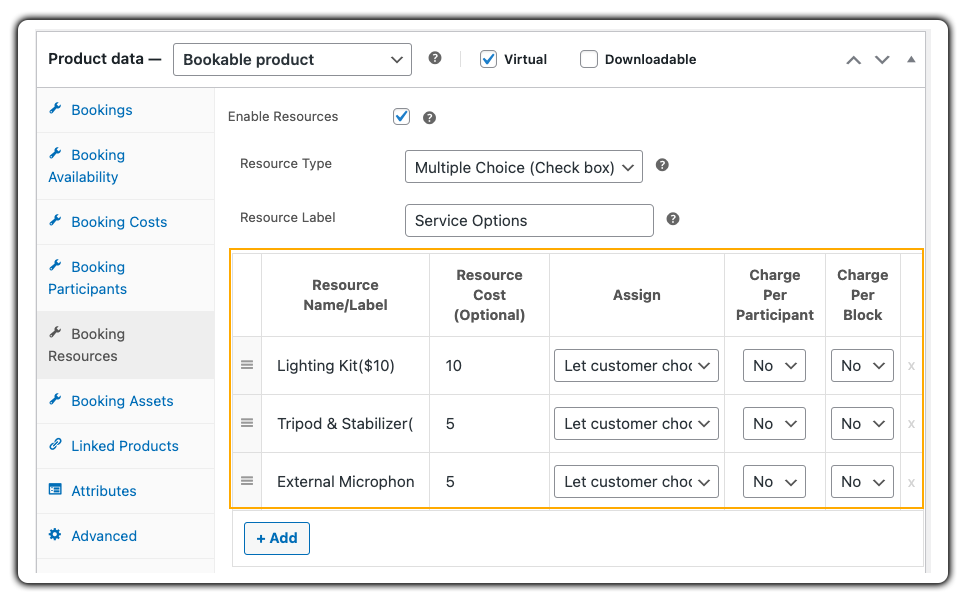Collapse the Product data panel triangle

(911, 60)
